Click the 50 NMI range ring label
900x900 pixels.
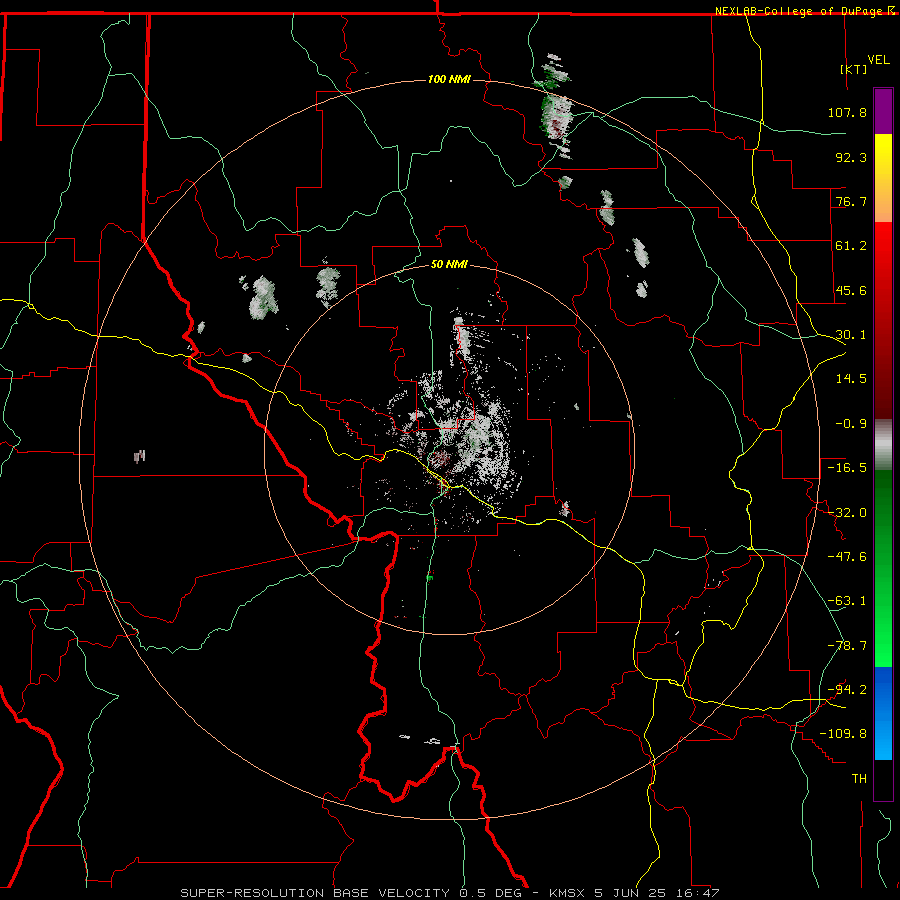pos(449,265)
